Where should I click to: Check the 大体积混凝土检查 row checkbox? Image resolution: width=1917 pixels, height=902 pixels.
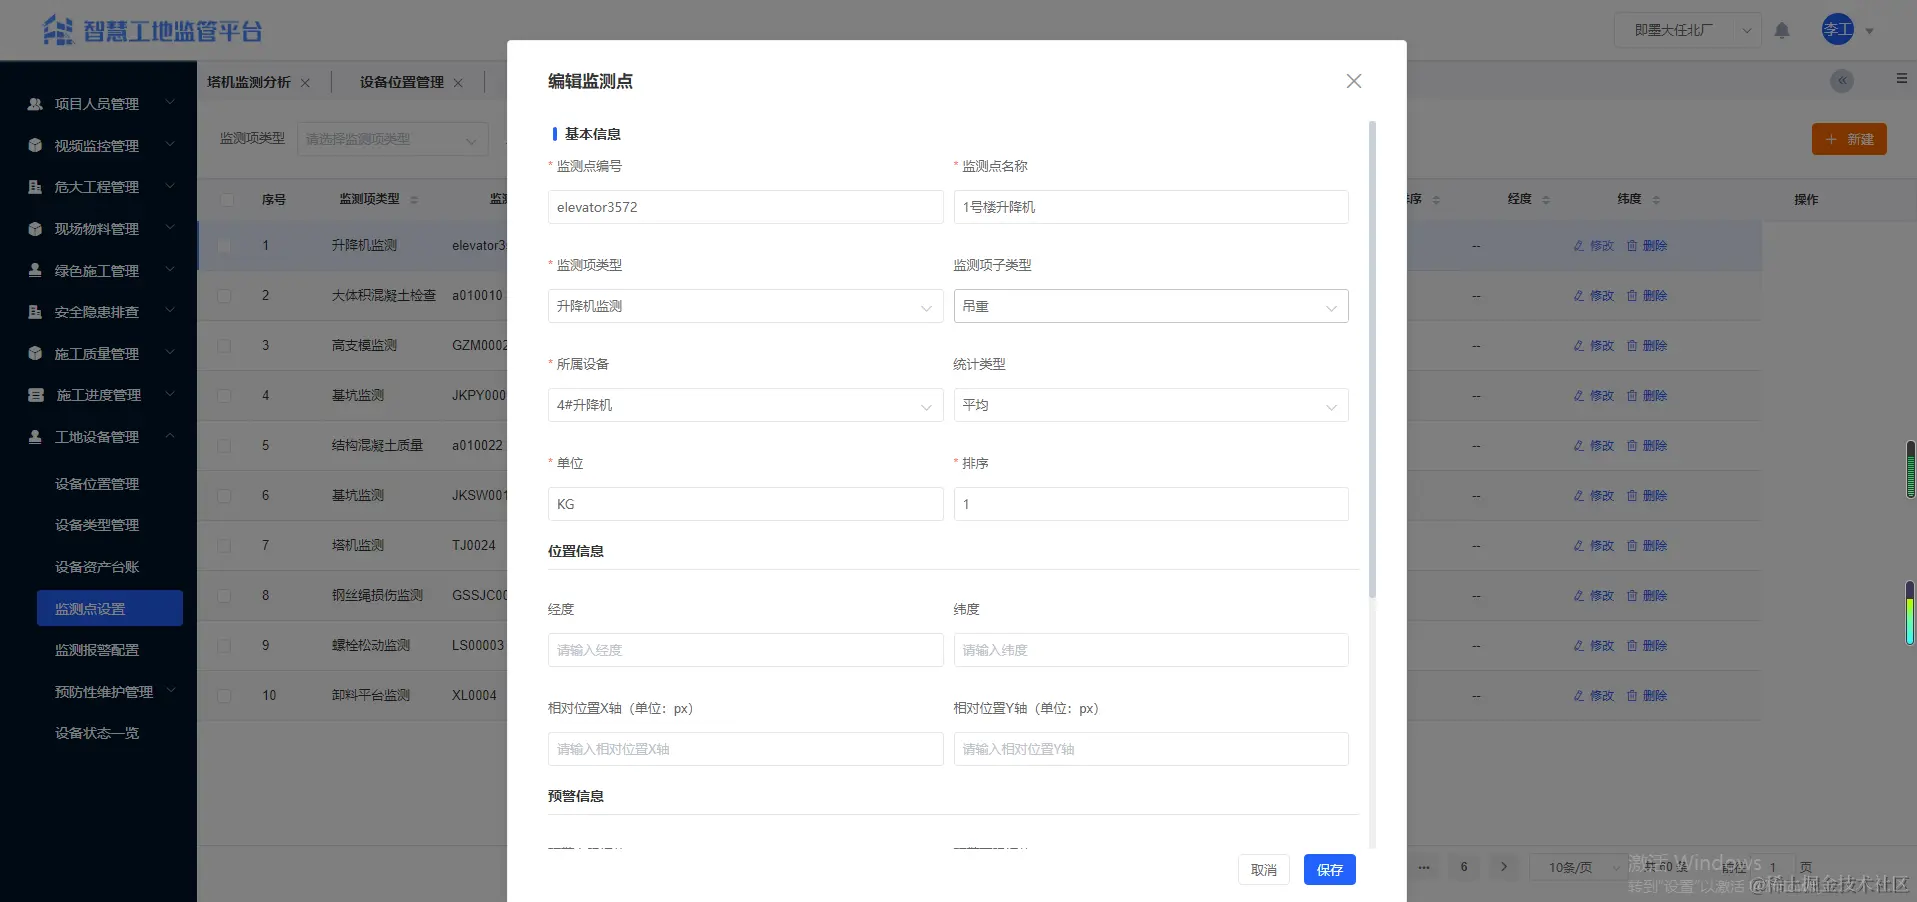click(225, 295)
